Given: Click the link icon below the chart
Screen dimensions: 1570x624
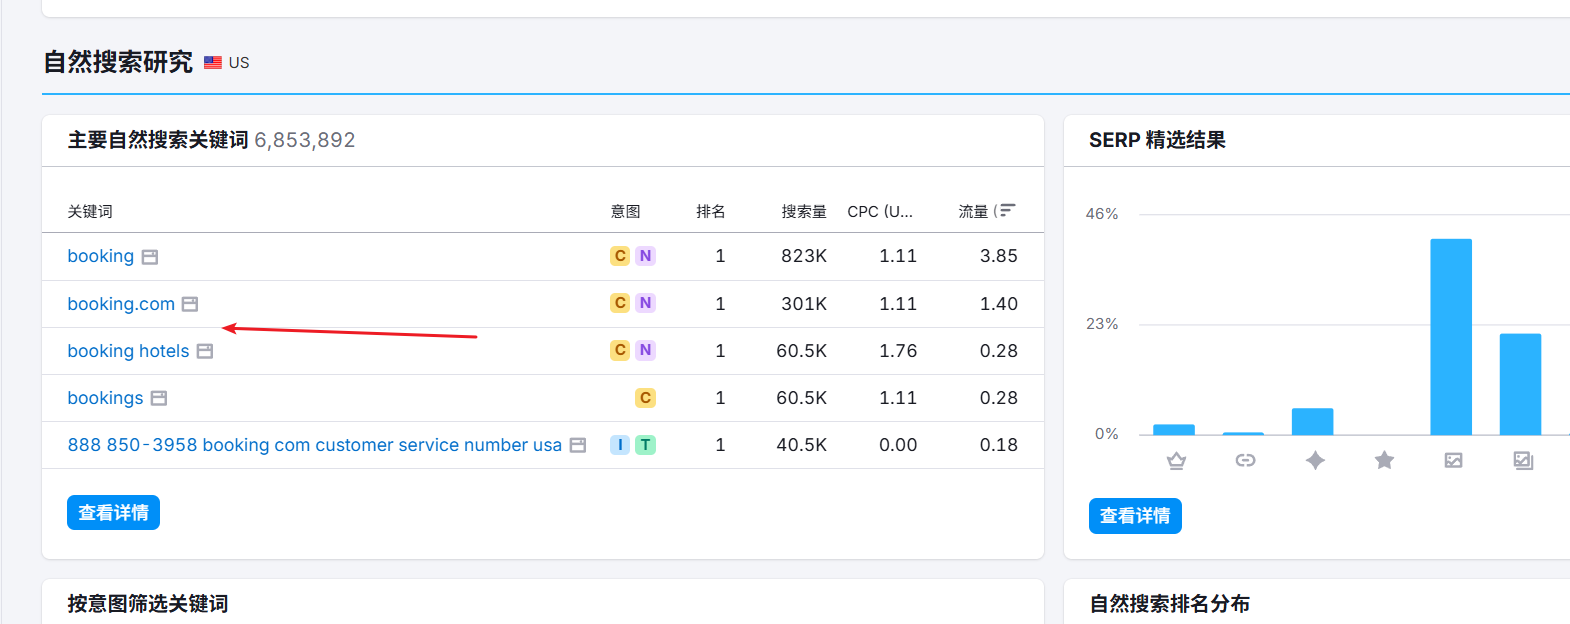Looking at the screenshot, I should 1245,460.
